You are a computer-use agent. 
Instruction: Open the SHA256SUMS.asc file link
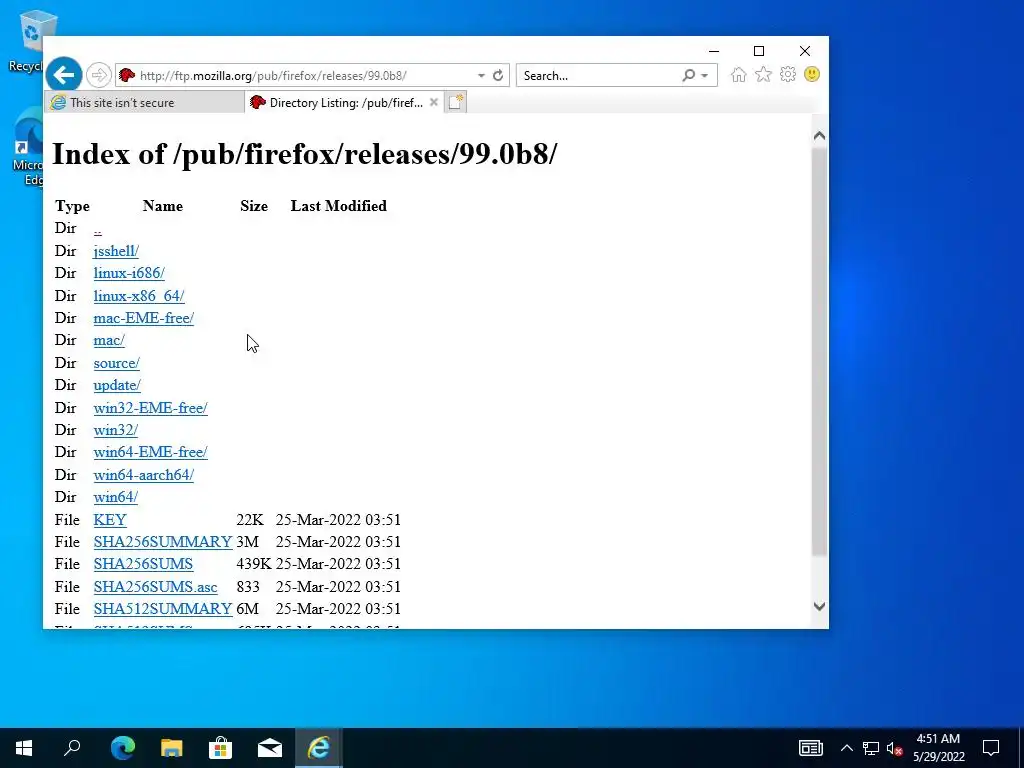(x=155, y=586)
